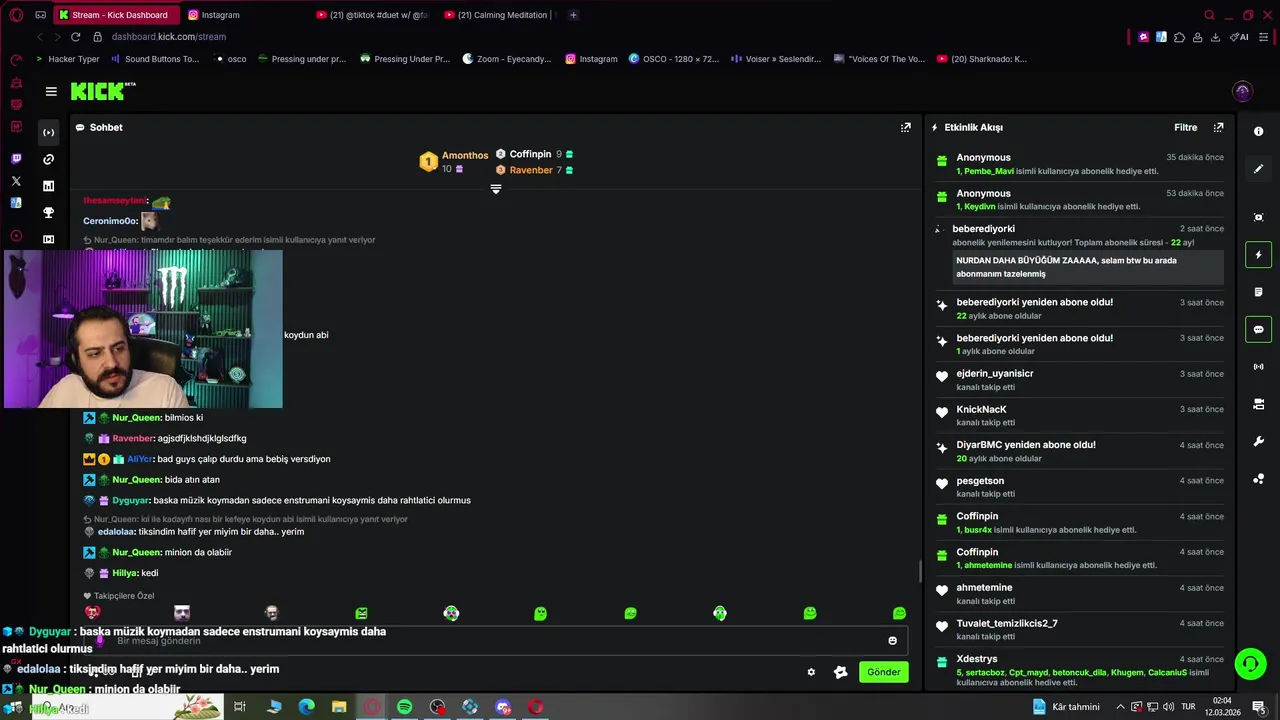
Task: Click username Ravenber in leaderboard
Action: click(531, 170)
